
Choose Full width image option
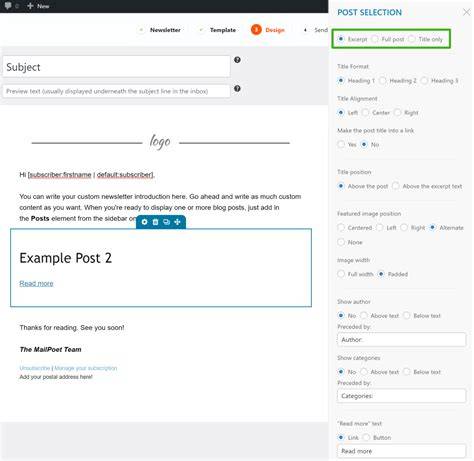[341, 274]
